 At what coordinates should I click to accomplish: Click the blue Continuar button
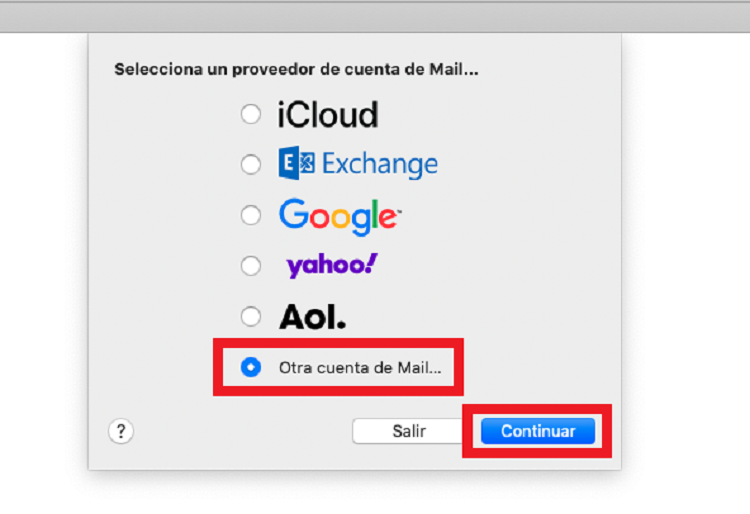tap(538, 431)
